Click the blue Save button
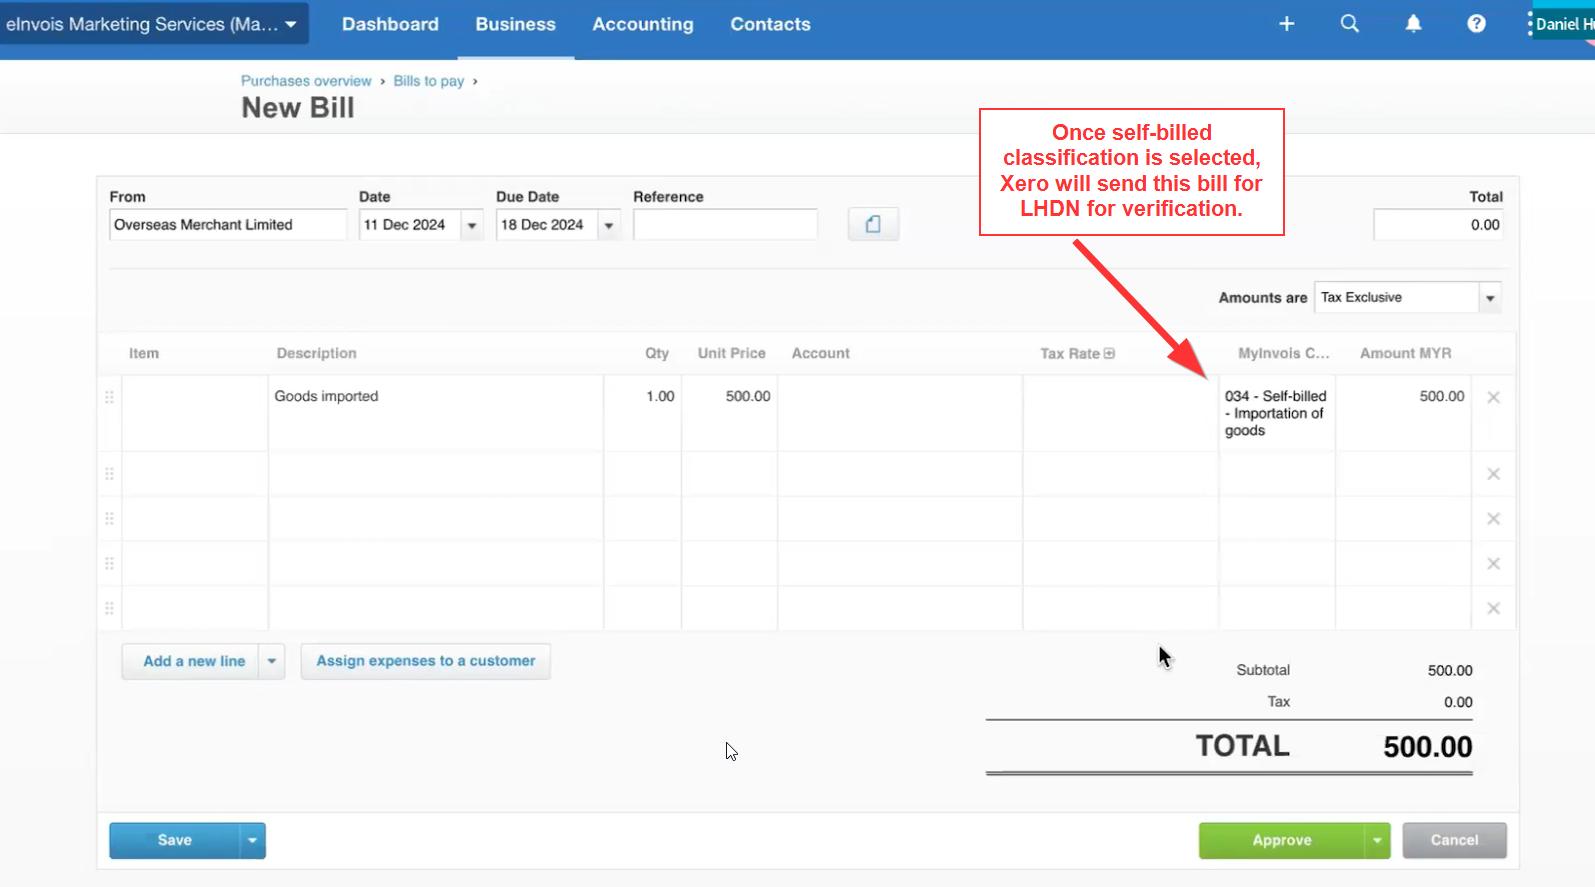The height and width of the screenshot is (887, 1595). 175,840
